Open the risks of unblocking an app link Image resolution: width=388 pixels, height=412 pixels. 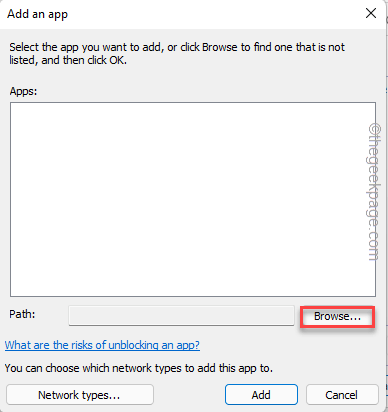point(102,345)
